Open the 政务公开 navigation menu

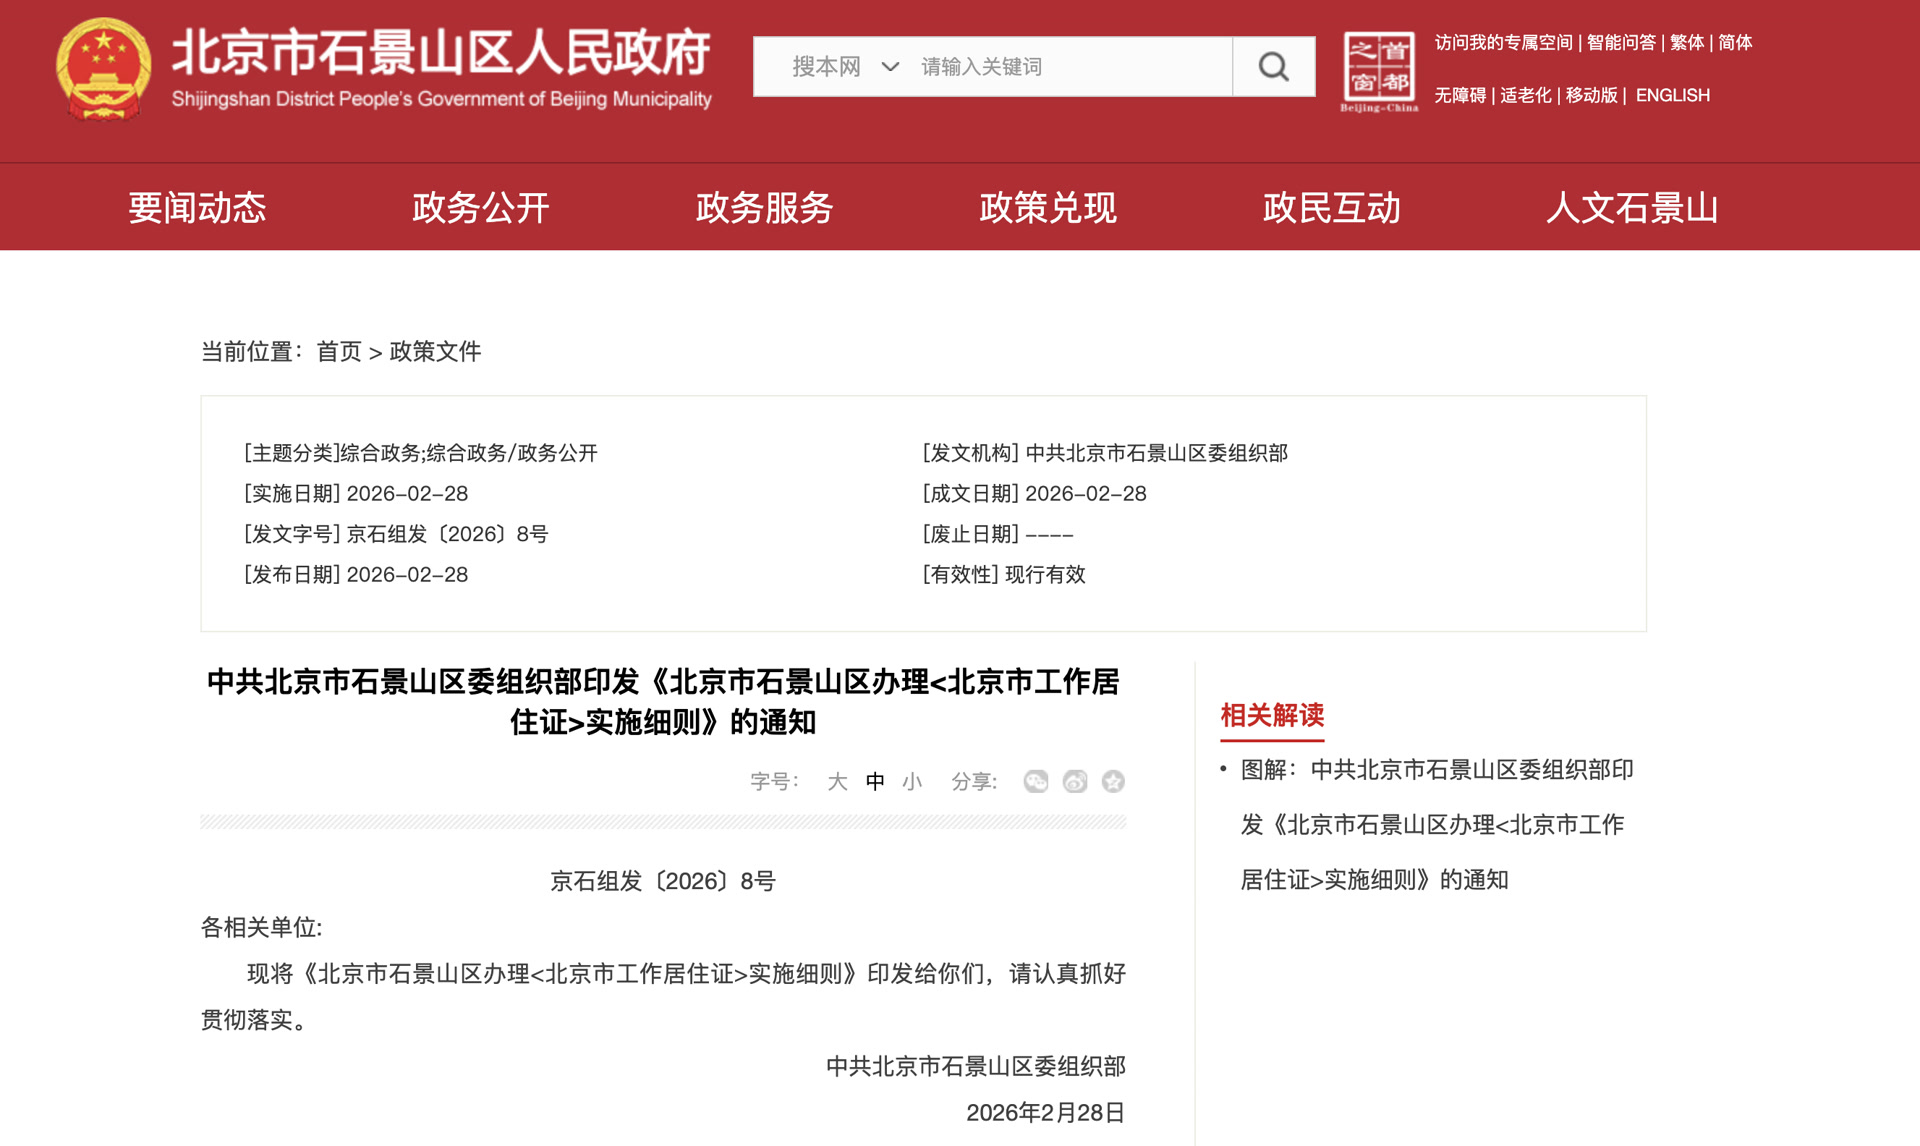480,208
